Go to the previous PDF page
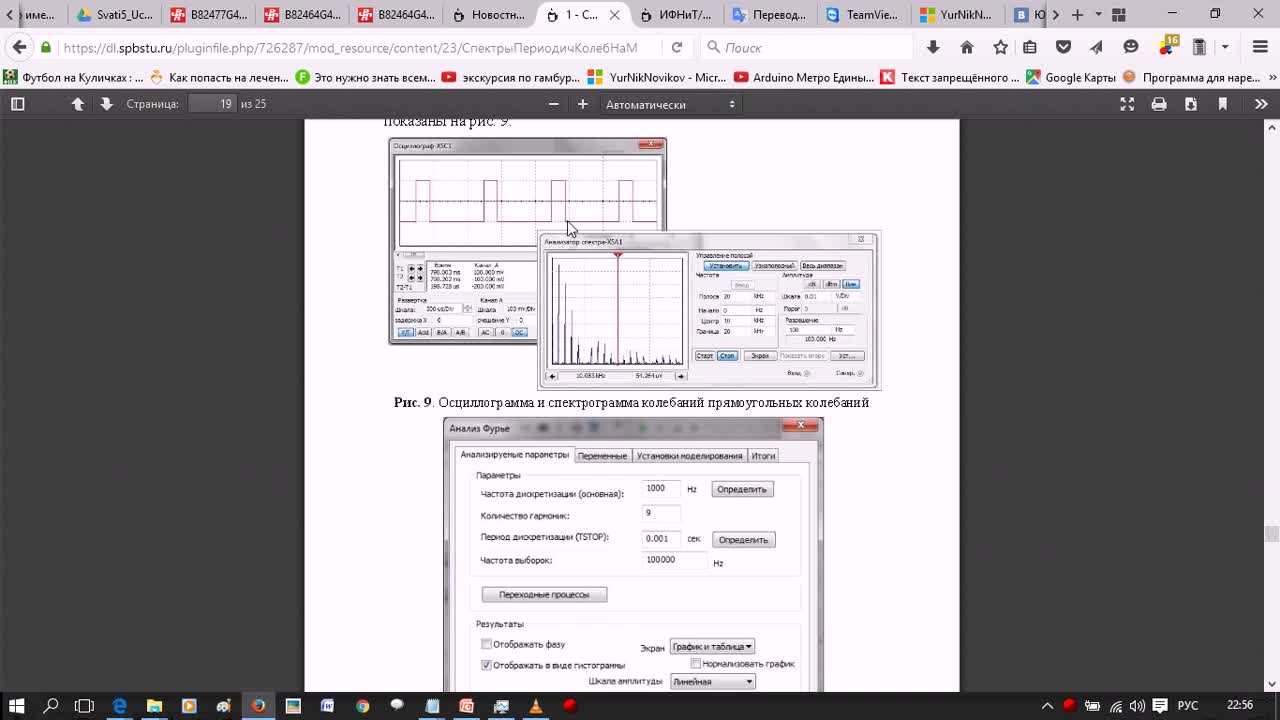1280x720 pixels. pyautogui.click(x=77, y=104)
